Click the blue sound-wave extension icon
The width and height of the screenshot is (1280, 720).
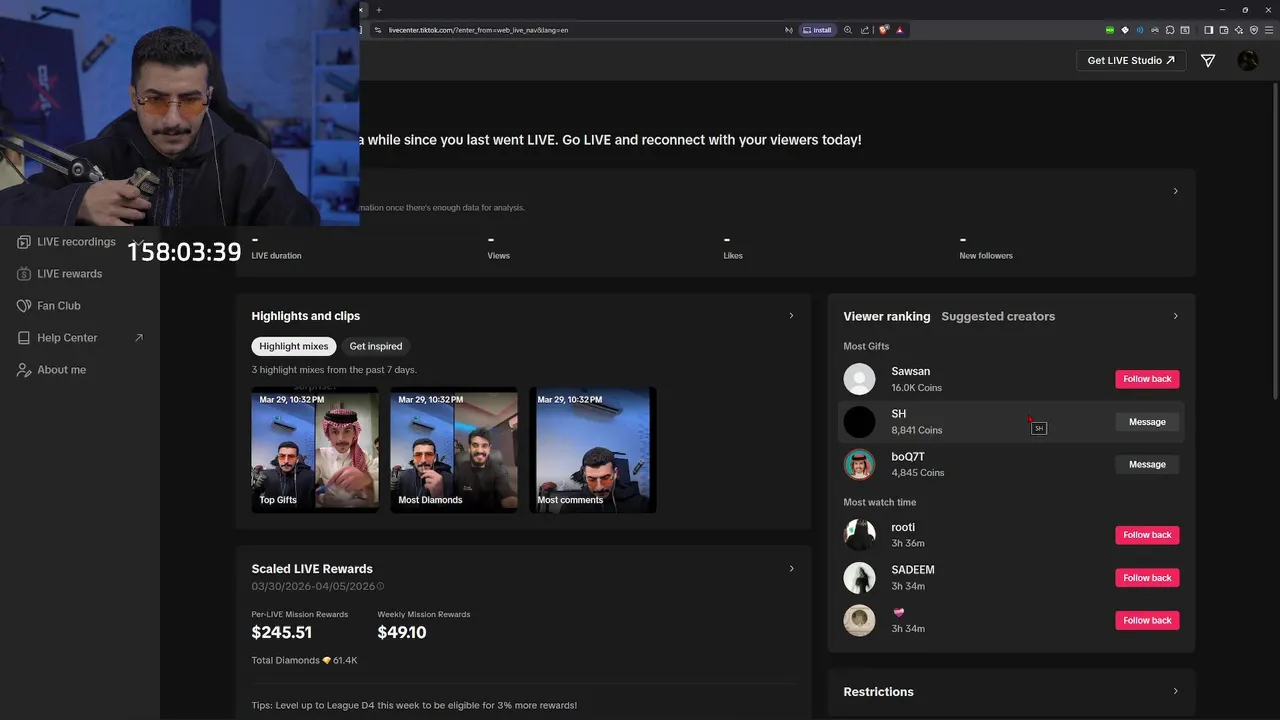click(1139, 30)
